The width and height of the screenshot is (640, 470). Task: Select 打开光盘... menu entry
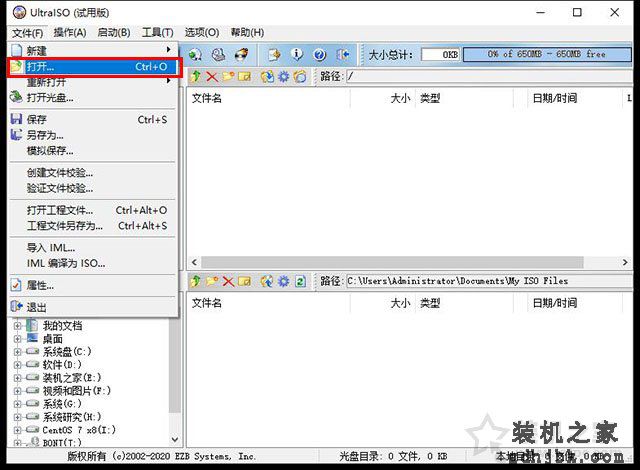tap(94, 98)
